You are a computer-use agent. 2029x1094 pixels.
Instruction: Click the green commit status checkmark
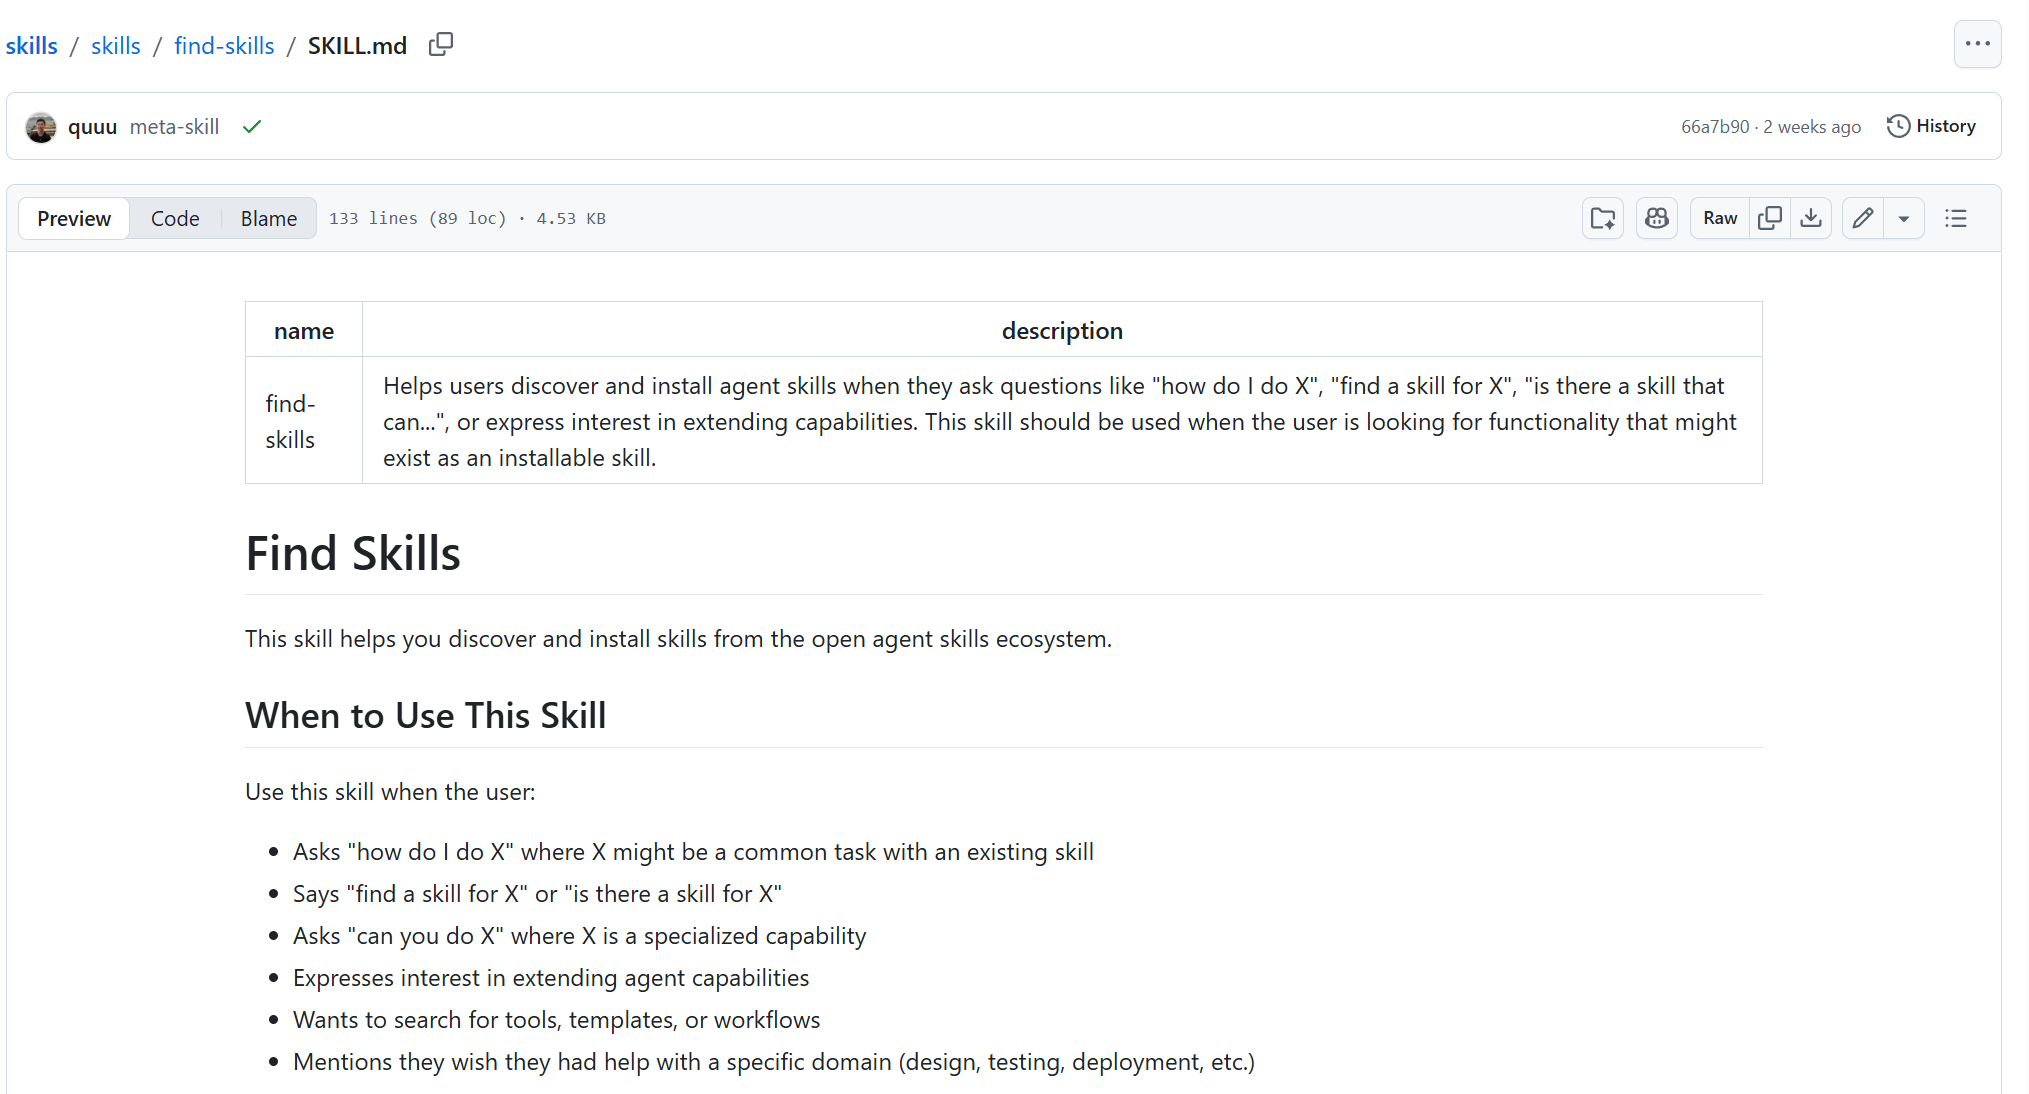(x=252, y=127)
